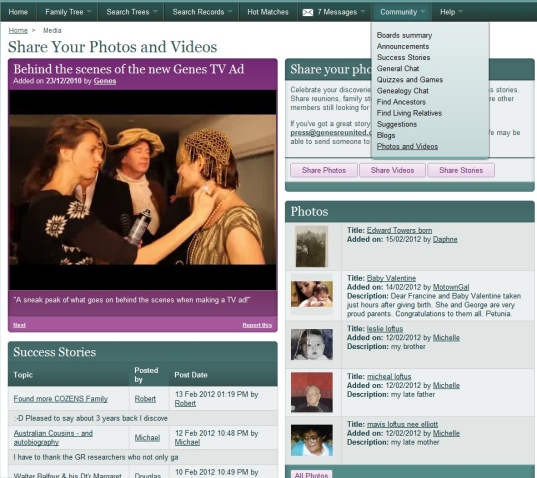Click Michelle link on leslie loftus row

point(446,338)
